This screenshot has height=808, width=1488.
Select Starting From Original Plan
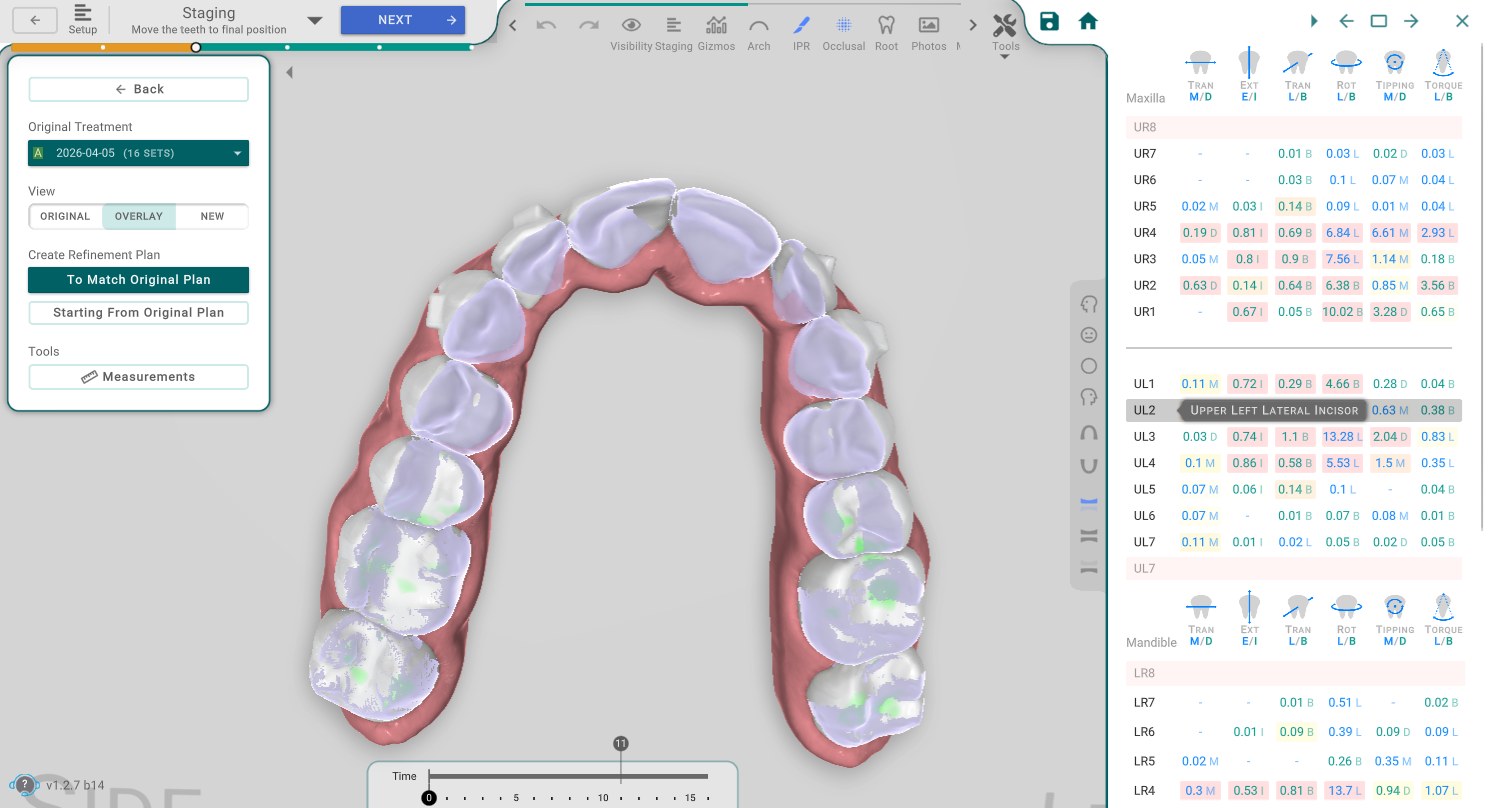(x=138, y=313)
